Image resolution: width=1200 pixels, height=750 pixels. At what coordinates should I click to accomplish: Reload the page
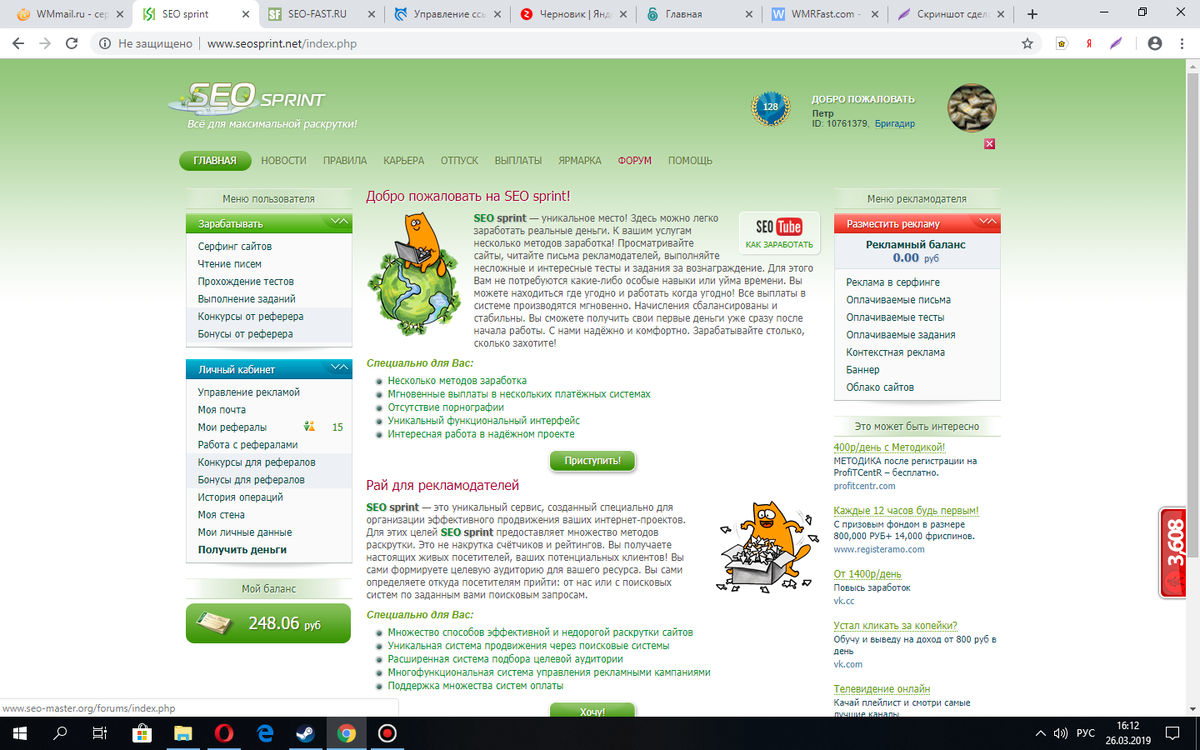click(x=74, y=44)
